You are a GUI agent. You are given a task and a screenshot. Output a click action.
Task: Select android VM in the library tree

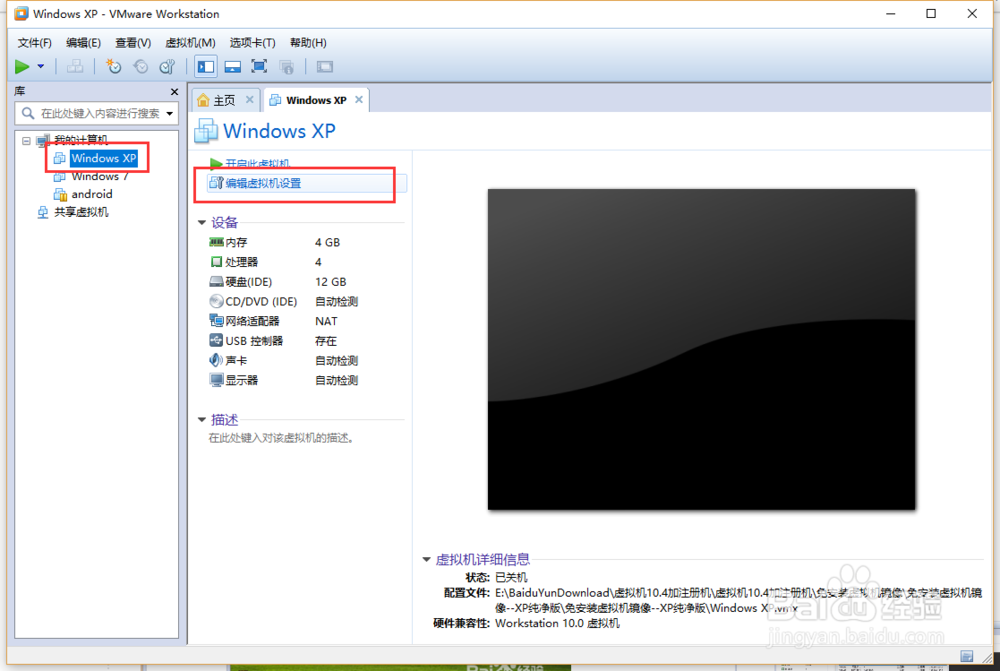[92, 194]
